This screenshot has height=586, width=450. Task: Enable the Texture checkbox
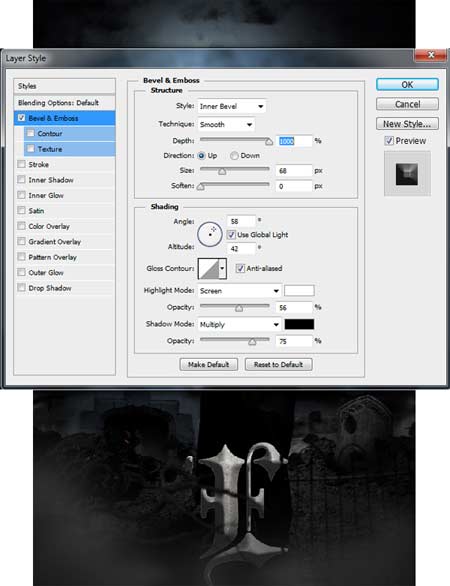click(x=31, y=148)
